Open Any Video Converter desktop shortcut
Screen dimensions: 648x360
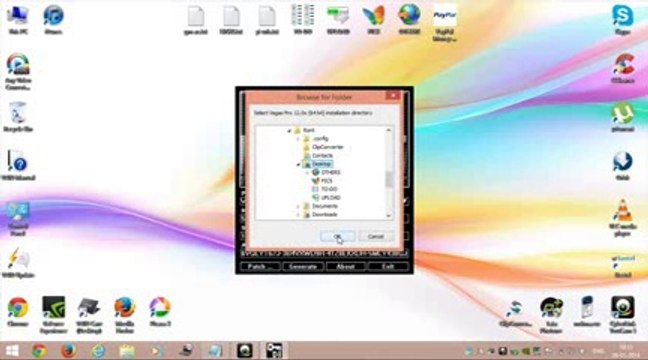tap(18, 71)
